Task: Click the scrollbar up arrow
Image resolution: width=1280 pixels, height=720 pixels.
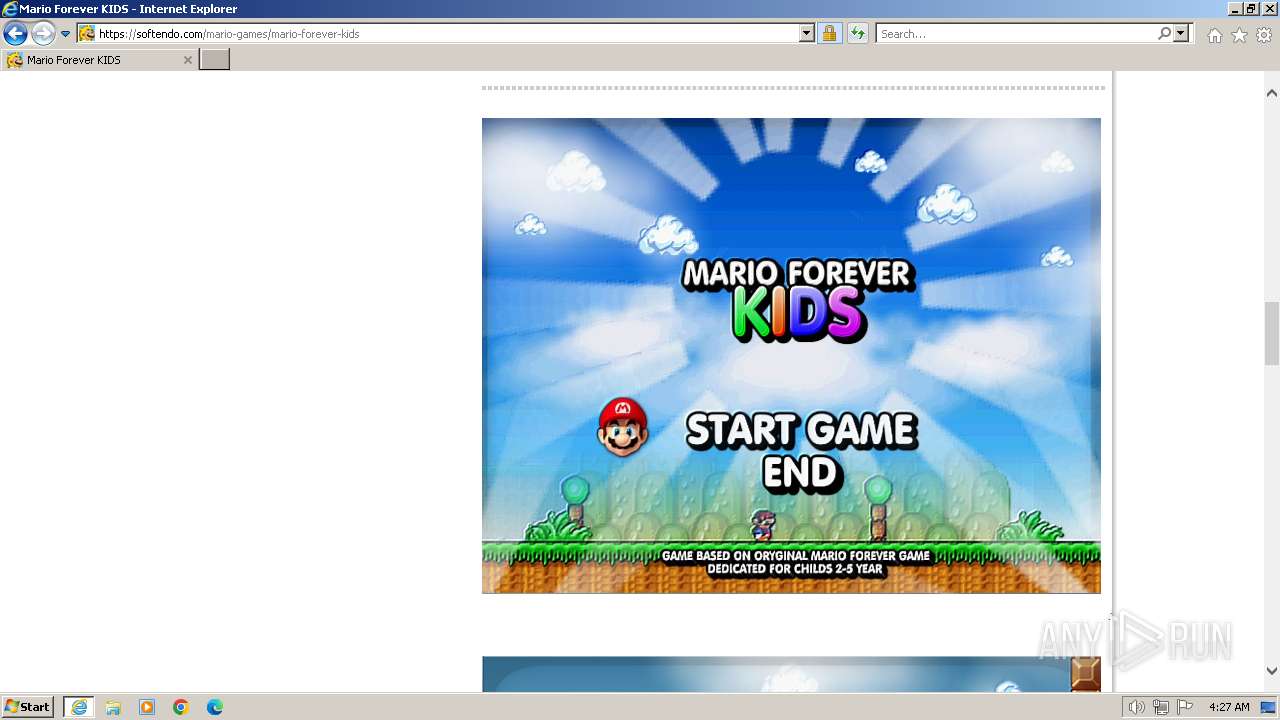Action: point(1272,93)
